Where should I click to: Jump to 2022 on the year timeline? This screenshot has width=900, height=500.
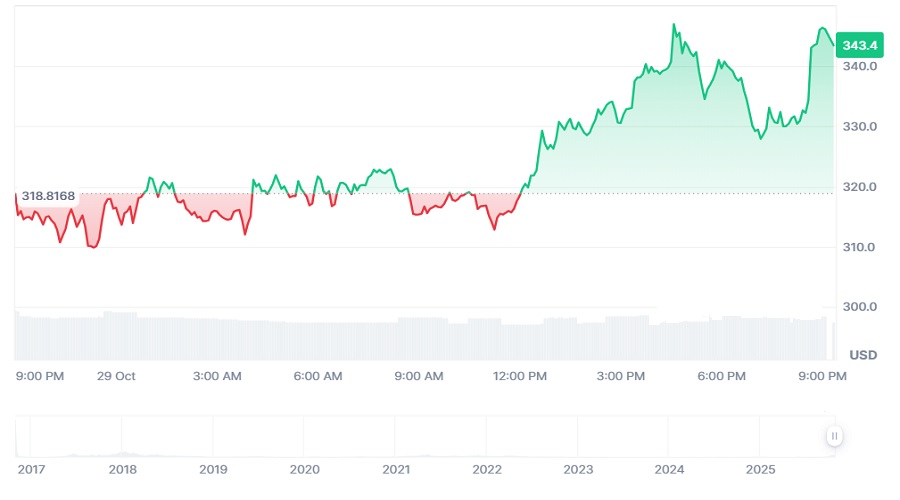tap(487, 469)
